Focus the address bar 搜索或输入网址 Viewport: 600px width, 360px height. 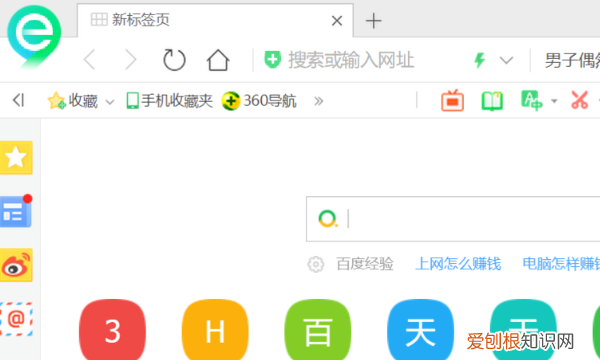(351, 60)
